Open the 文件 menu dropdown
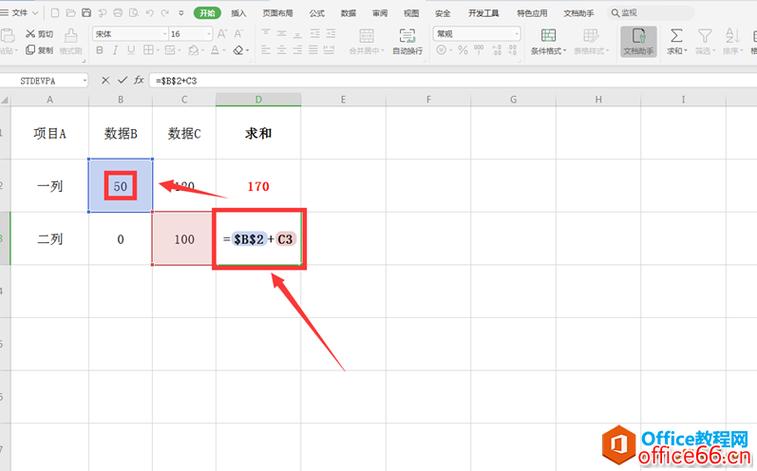Screen dimensions: 757x471 [x=20, y=13]
